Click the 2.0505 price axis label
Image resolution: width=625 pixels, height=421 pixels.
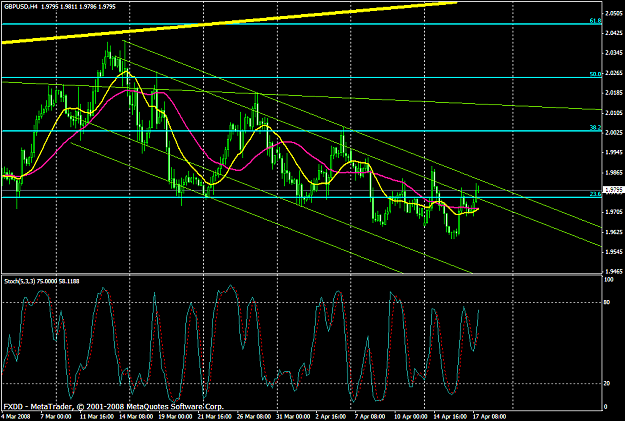(614, 14)
